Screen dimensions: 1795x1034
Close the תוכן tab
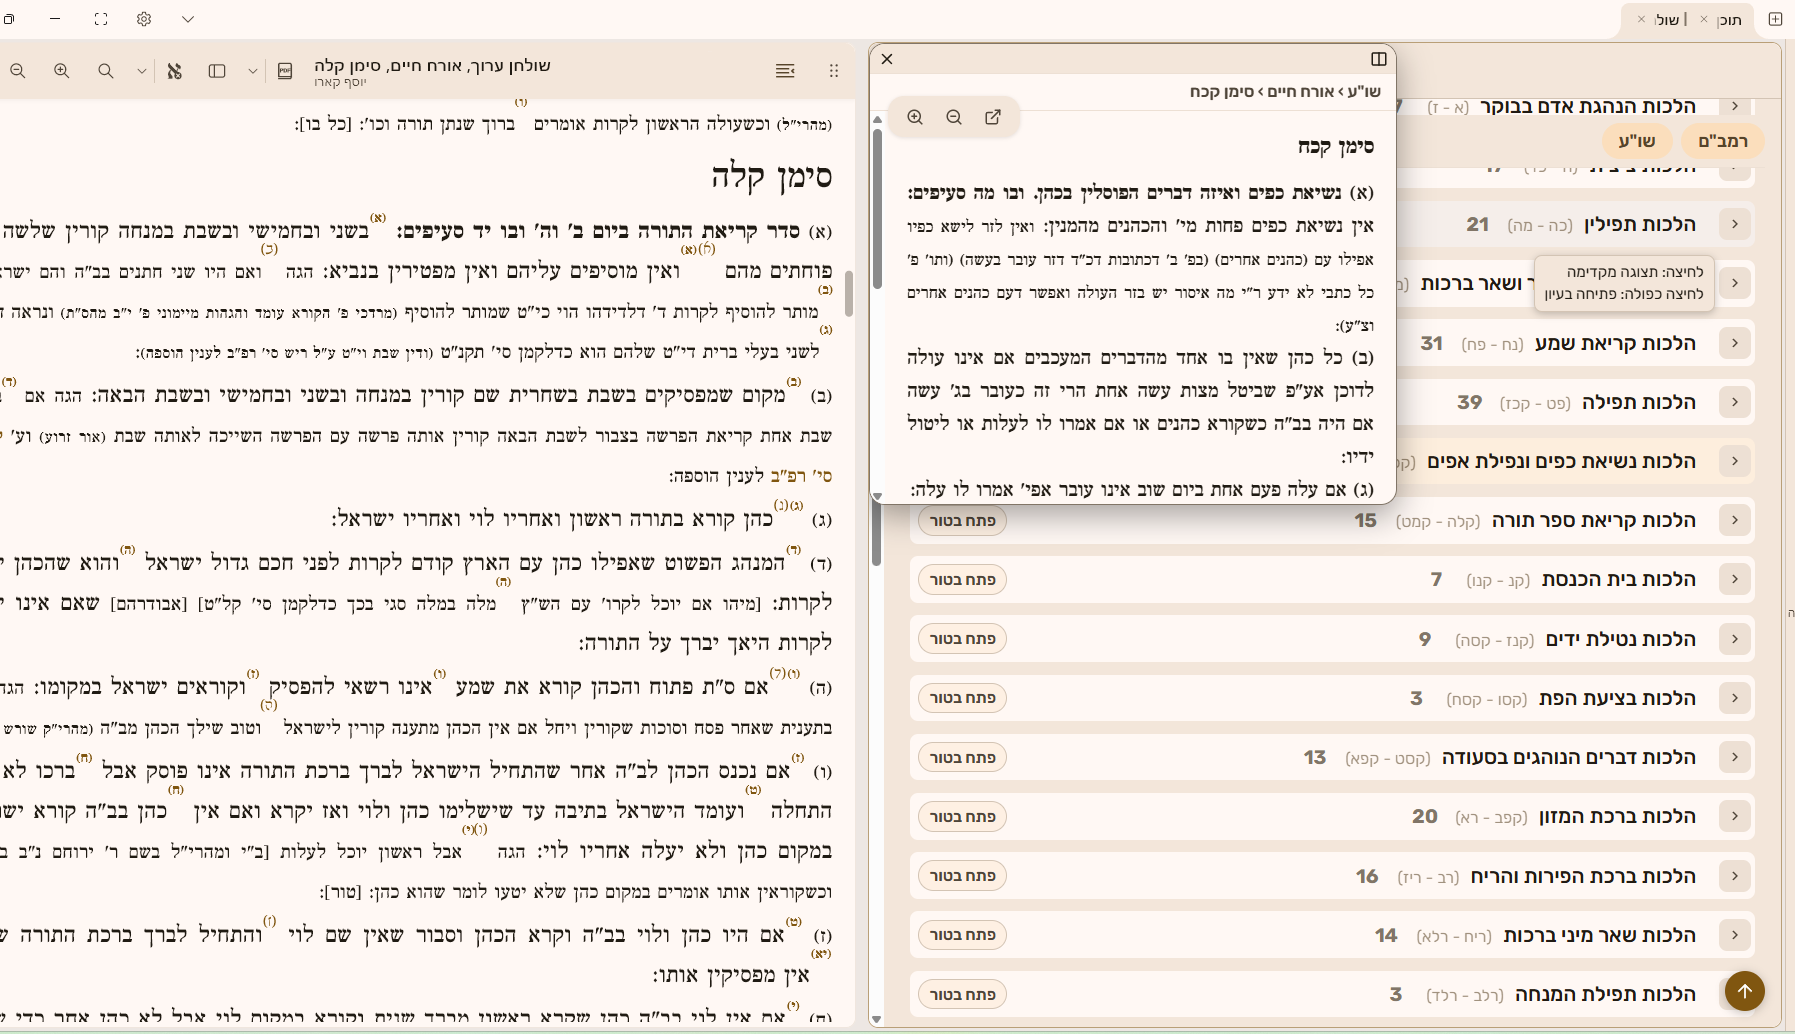pos(1704,20)
